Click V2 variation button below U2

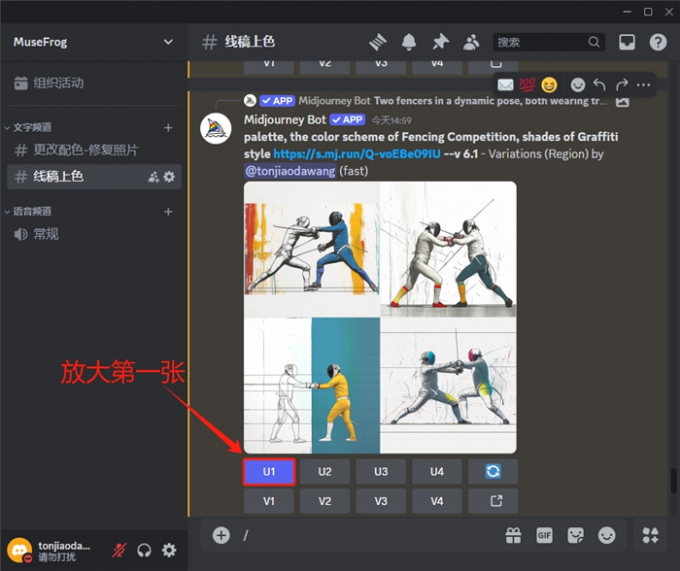coord(325,501)
